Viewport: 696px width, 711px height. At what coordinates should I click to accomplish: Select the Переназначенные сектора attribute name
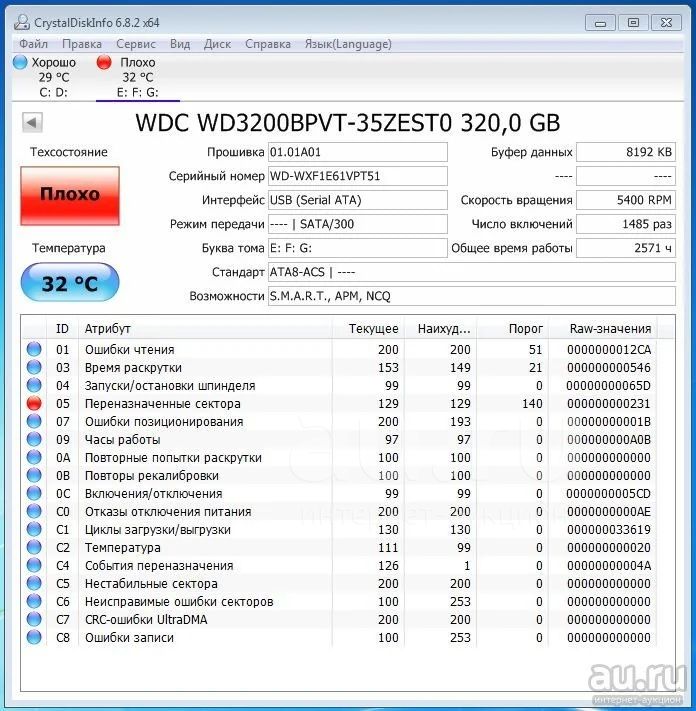pyautogui.click(x=163, y=404)
